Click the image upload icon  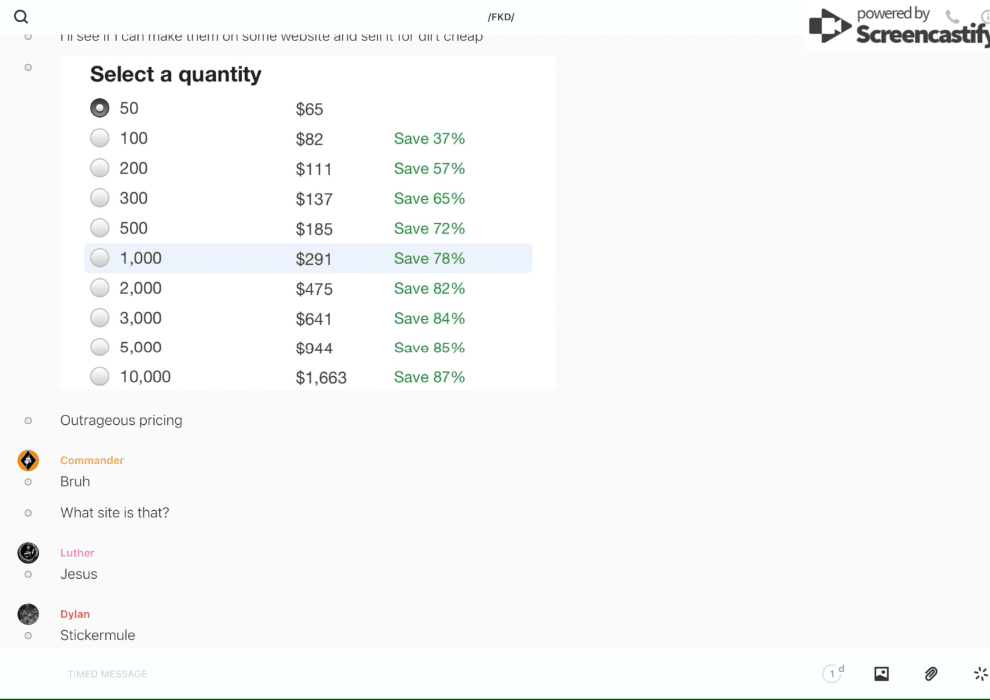click(881, 674)
